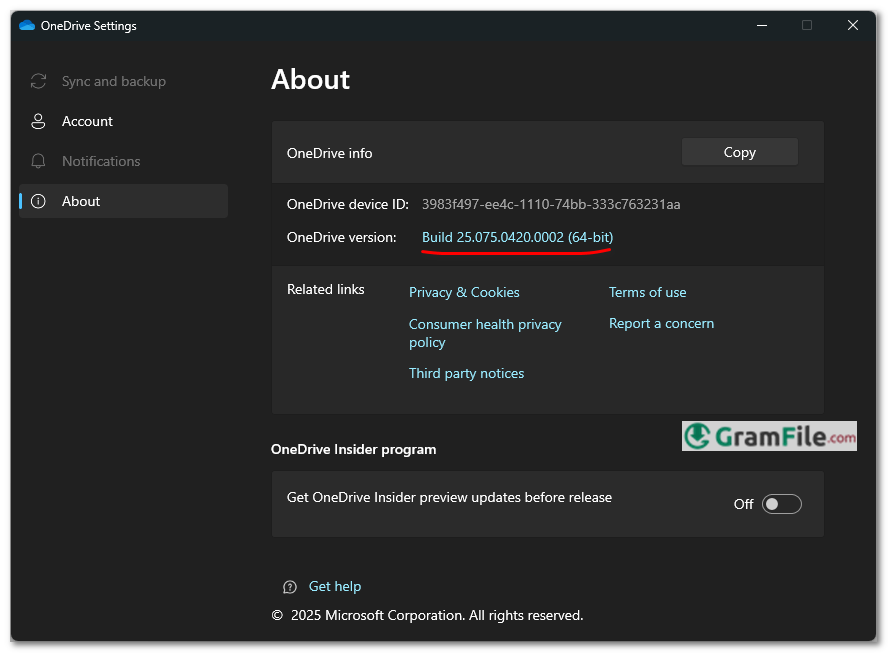Close the OneDrive Settings window
888x653 pixels.
[x=852, y=25]
